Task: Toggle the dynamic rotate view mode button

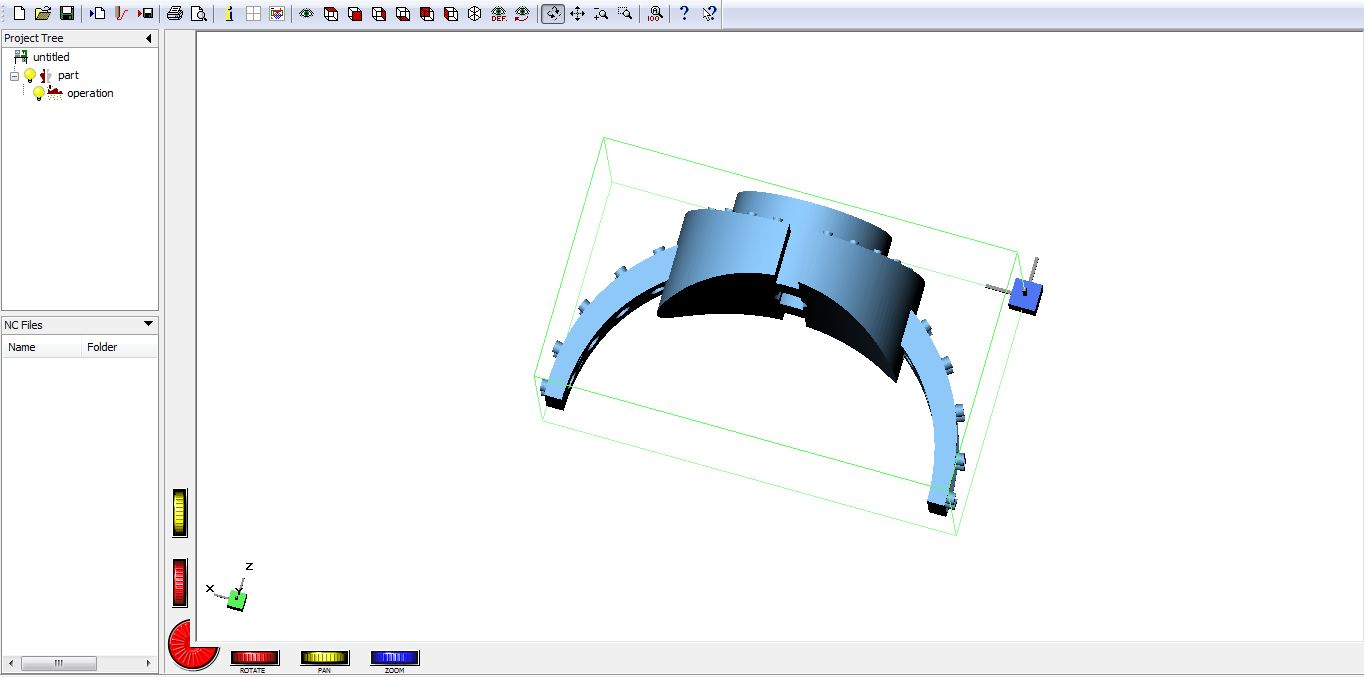Action: tap(553, 14)
